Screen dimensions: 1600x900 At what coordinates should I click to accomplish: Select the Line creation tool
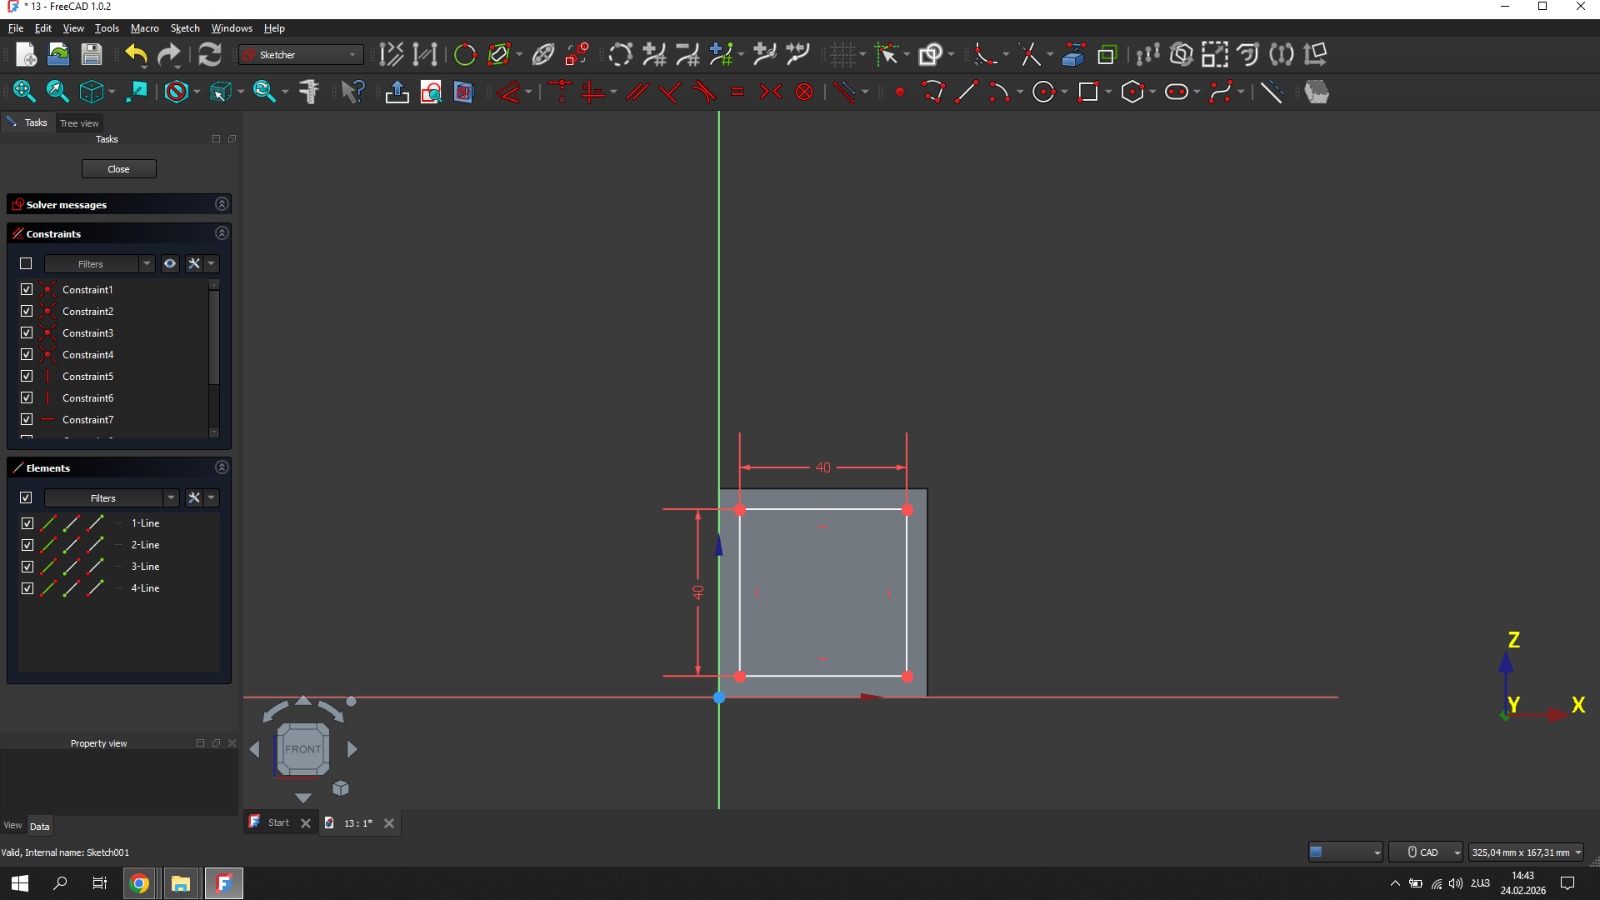(x=966, y=92)
